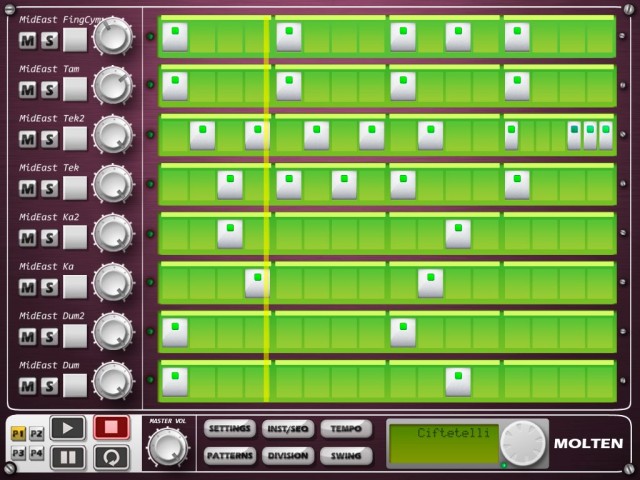Solo the MidEast Ka2 track
640x480 pixels.
tap(49, 238)
